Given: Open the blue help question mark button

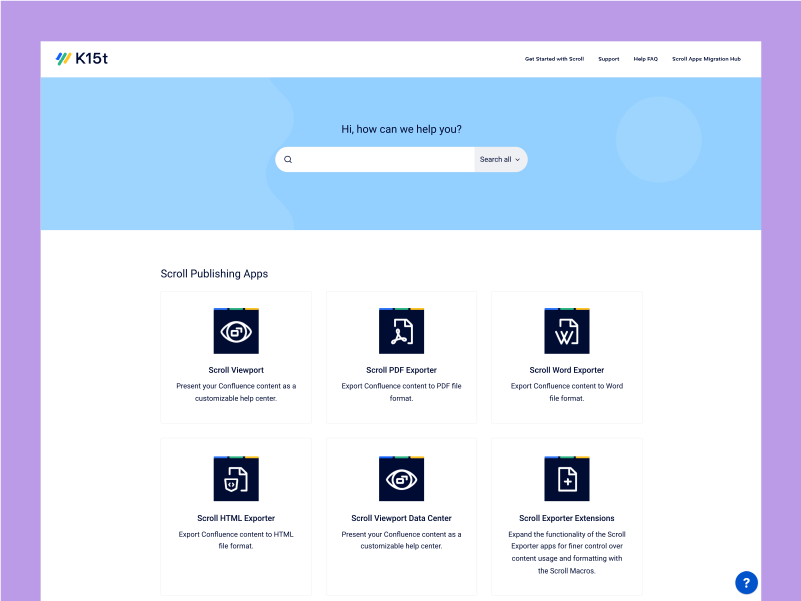Looking at the screenshot, I should 746,583.
